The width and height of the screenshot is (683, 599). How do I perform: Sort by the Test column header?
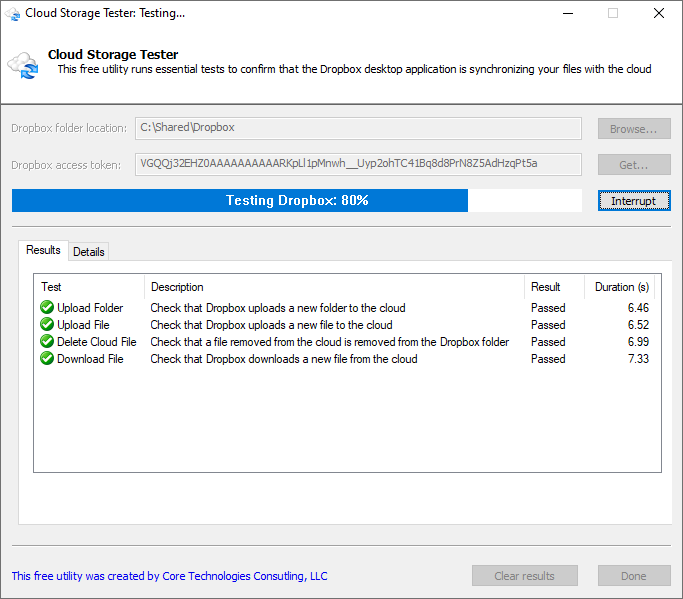click(89, 287)
